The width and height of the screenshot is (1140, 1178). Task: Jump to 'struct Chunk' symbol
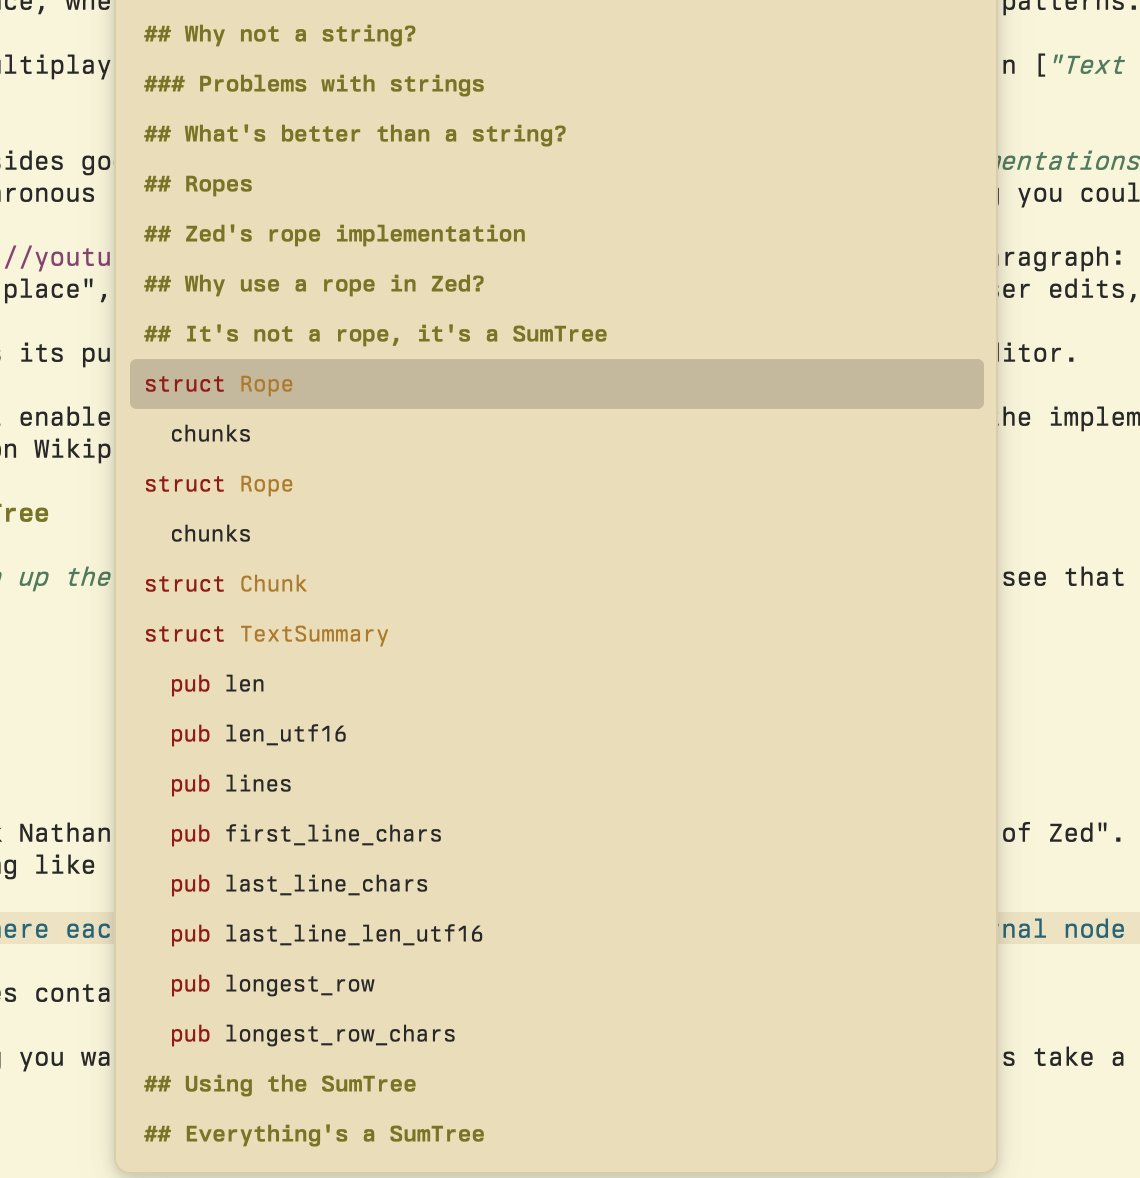(x=556, y=584)
